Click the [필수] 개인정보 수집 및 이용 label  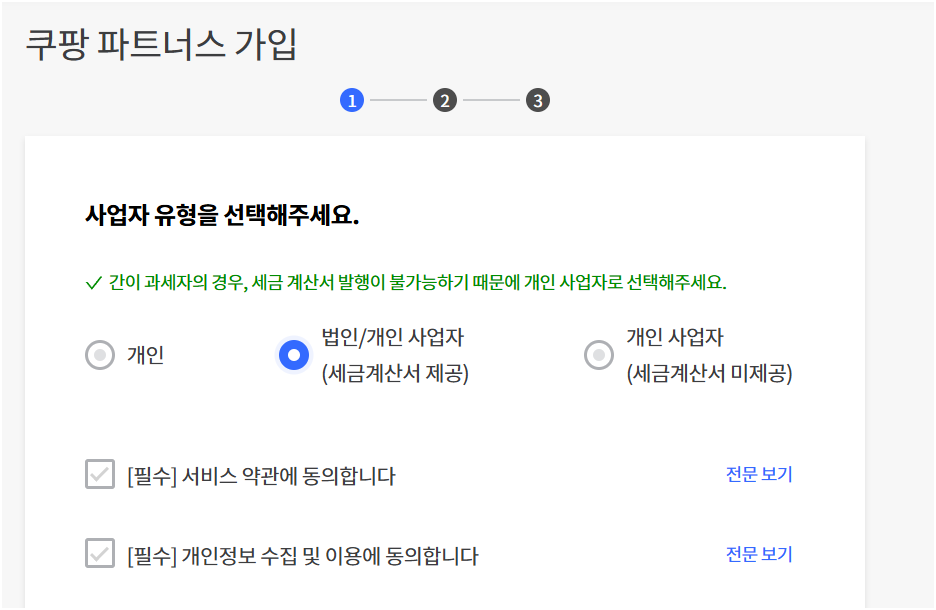pos(303,556)
